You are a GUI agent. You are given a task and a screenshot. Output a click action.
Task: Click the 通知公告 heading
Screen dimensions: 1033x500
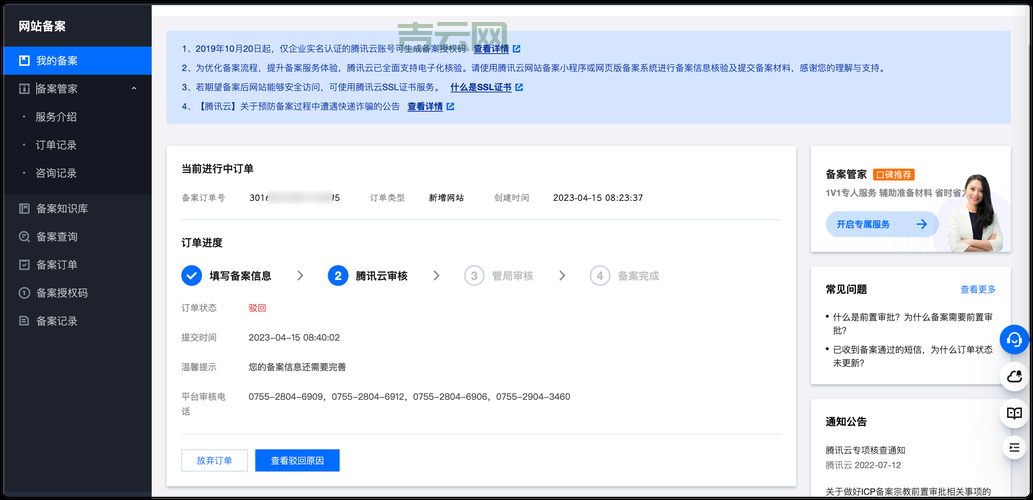[846, 422]
